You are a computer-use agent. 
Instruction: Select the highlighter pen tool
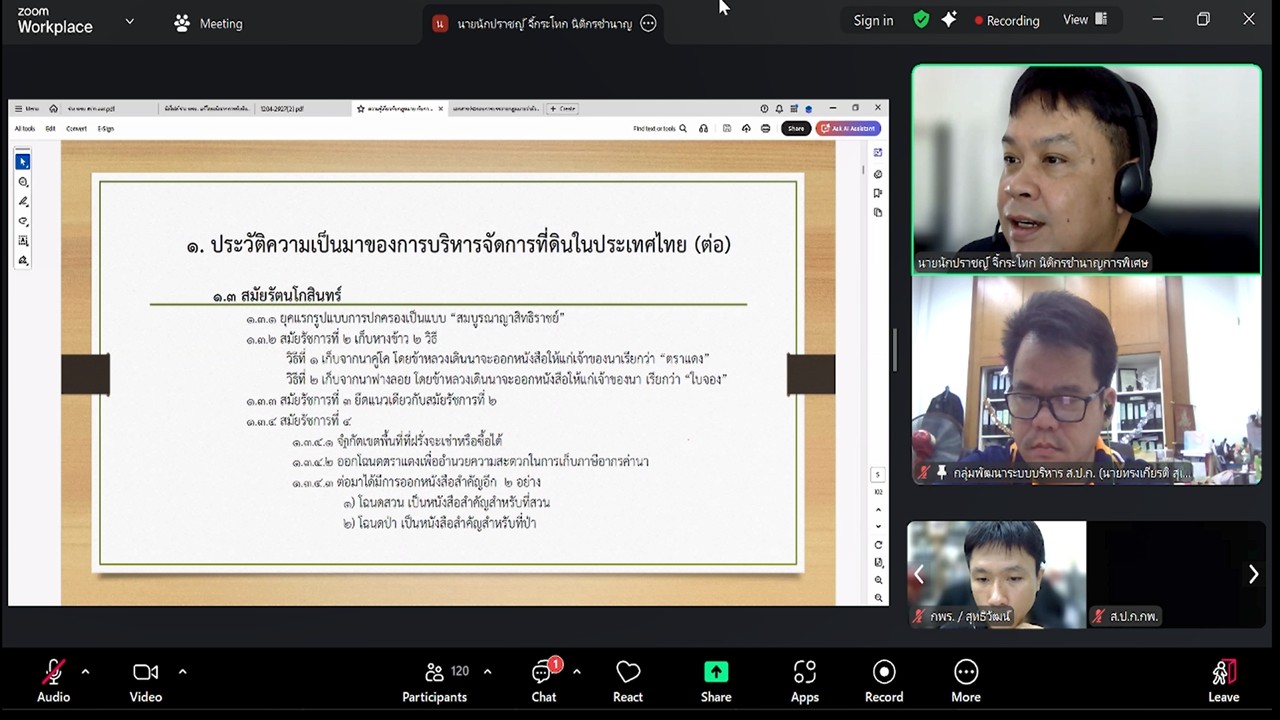point(21,201)
